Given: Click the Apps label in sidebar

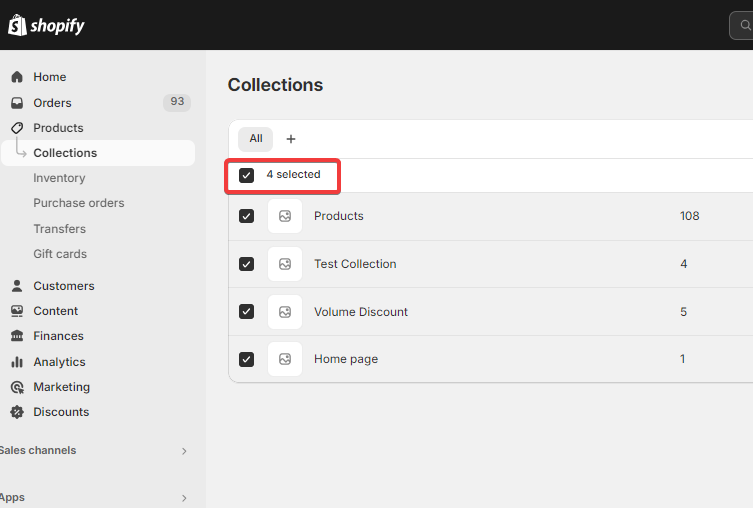Looking at the screenshot, I should pos(12,497).
